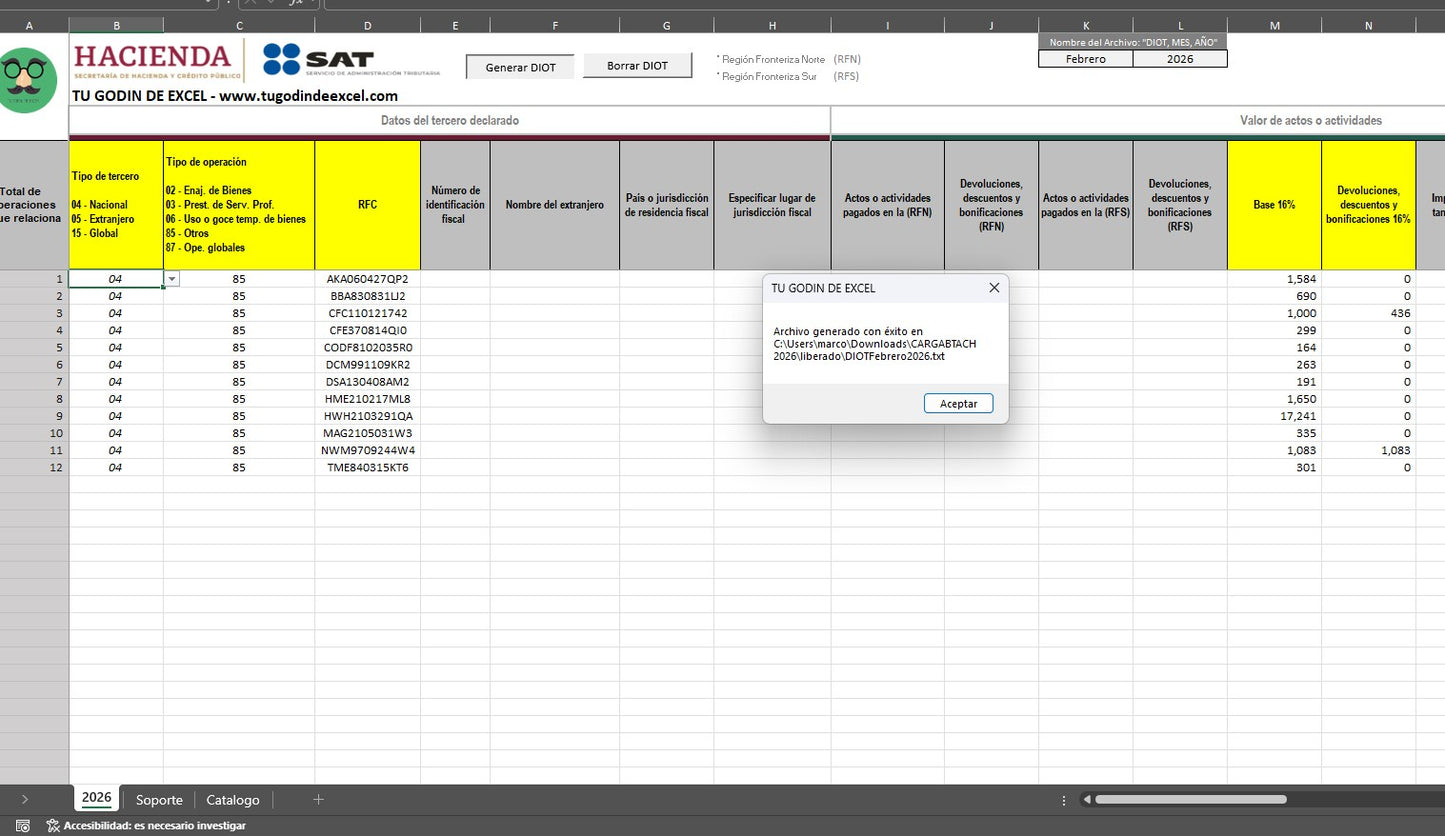Select RFC cell NWM9709244W4
Viewport: 1445px width, 836px height.
367,450
